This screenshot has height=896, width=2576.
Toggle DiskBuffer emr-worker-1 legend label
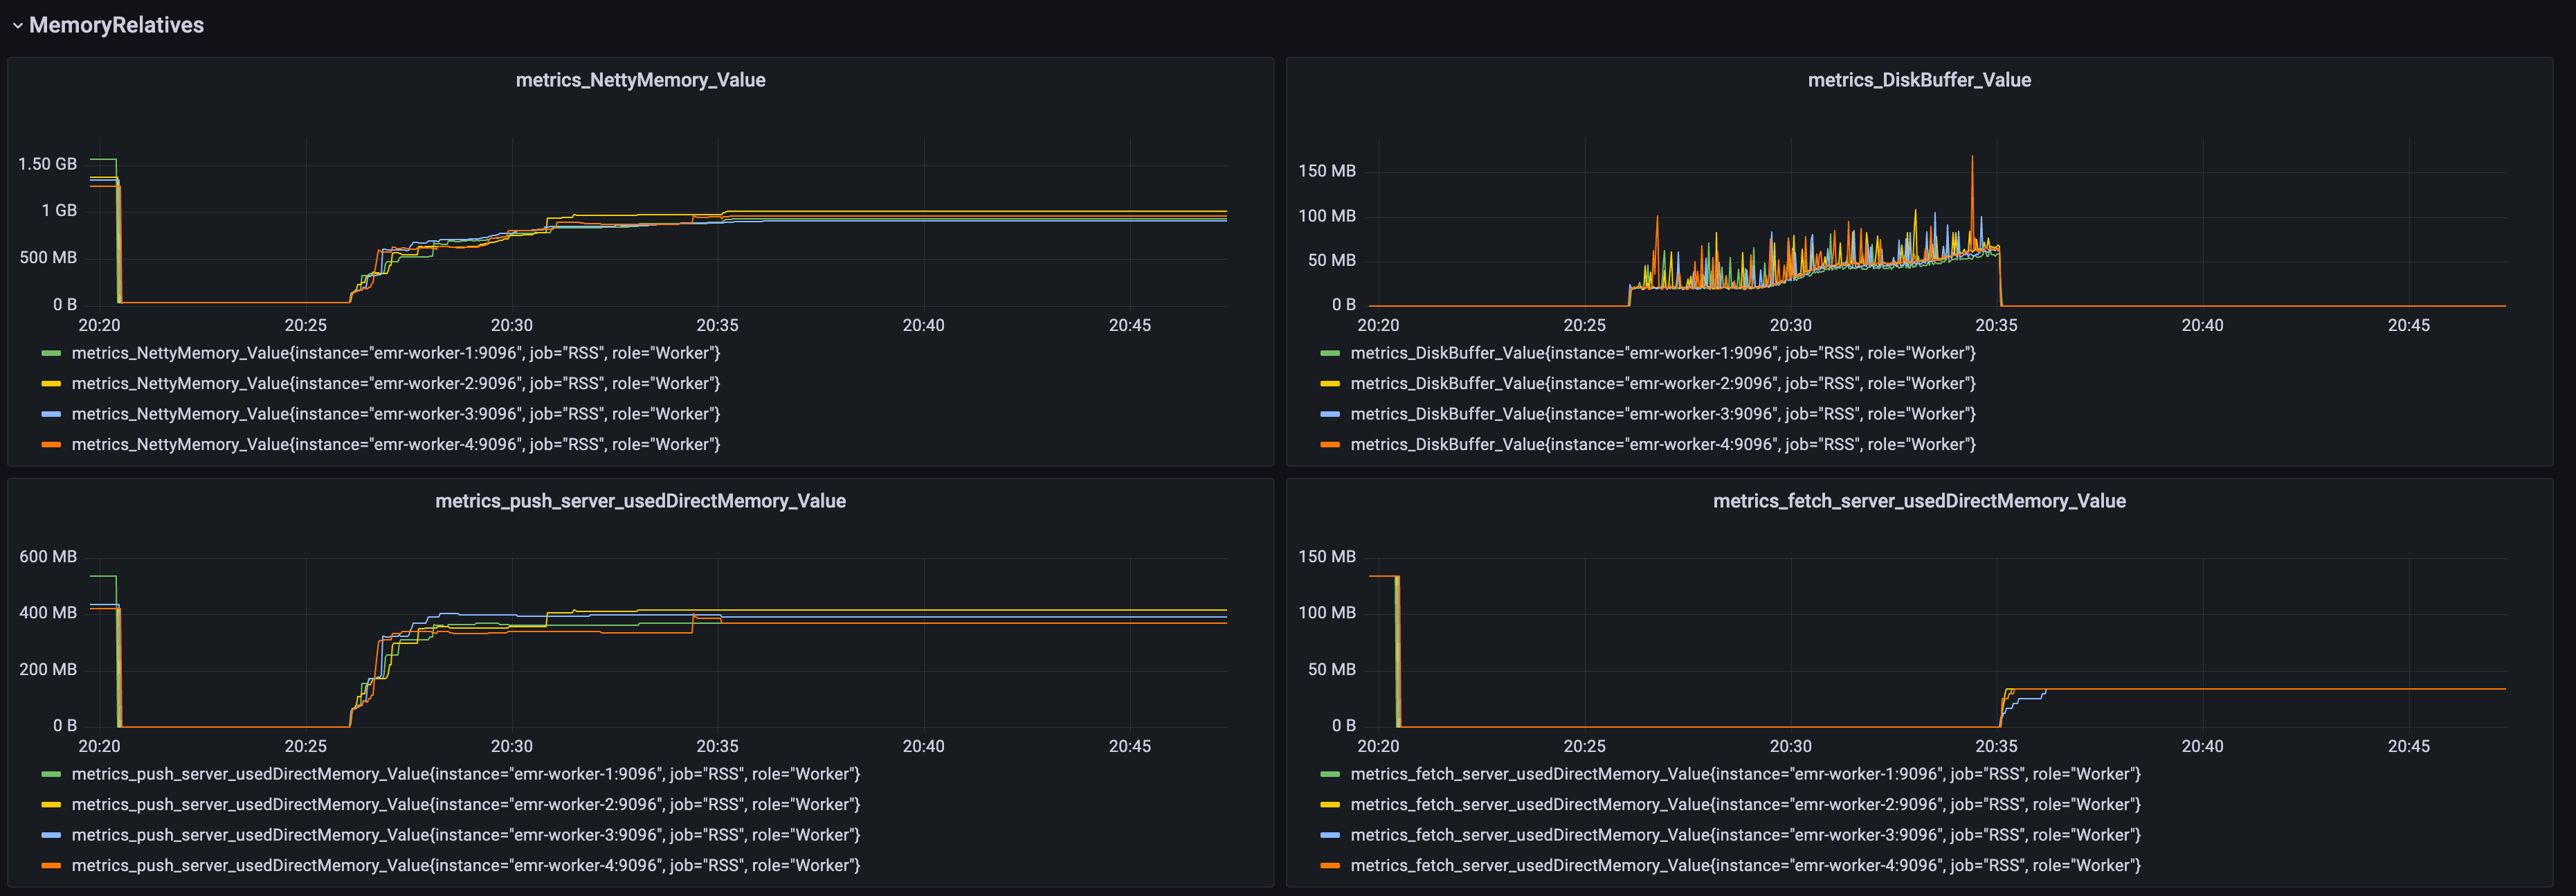1663,353
